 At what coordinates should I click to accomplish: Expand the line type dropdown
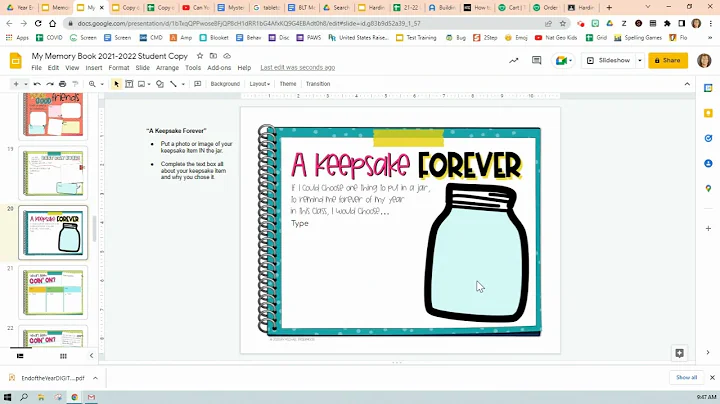(x=183, y=84)
